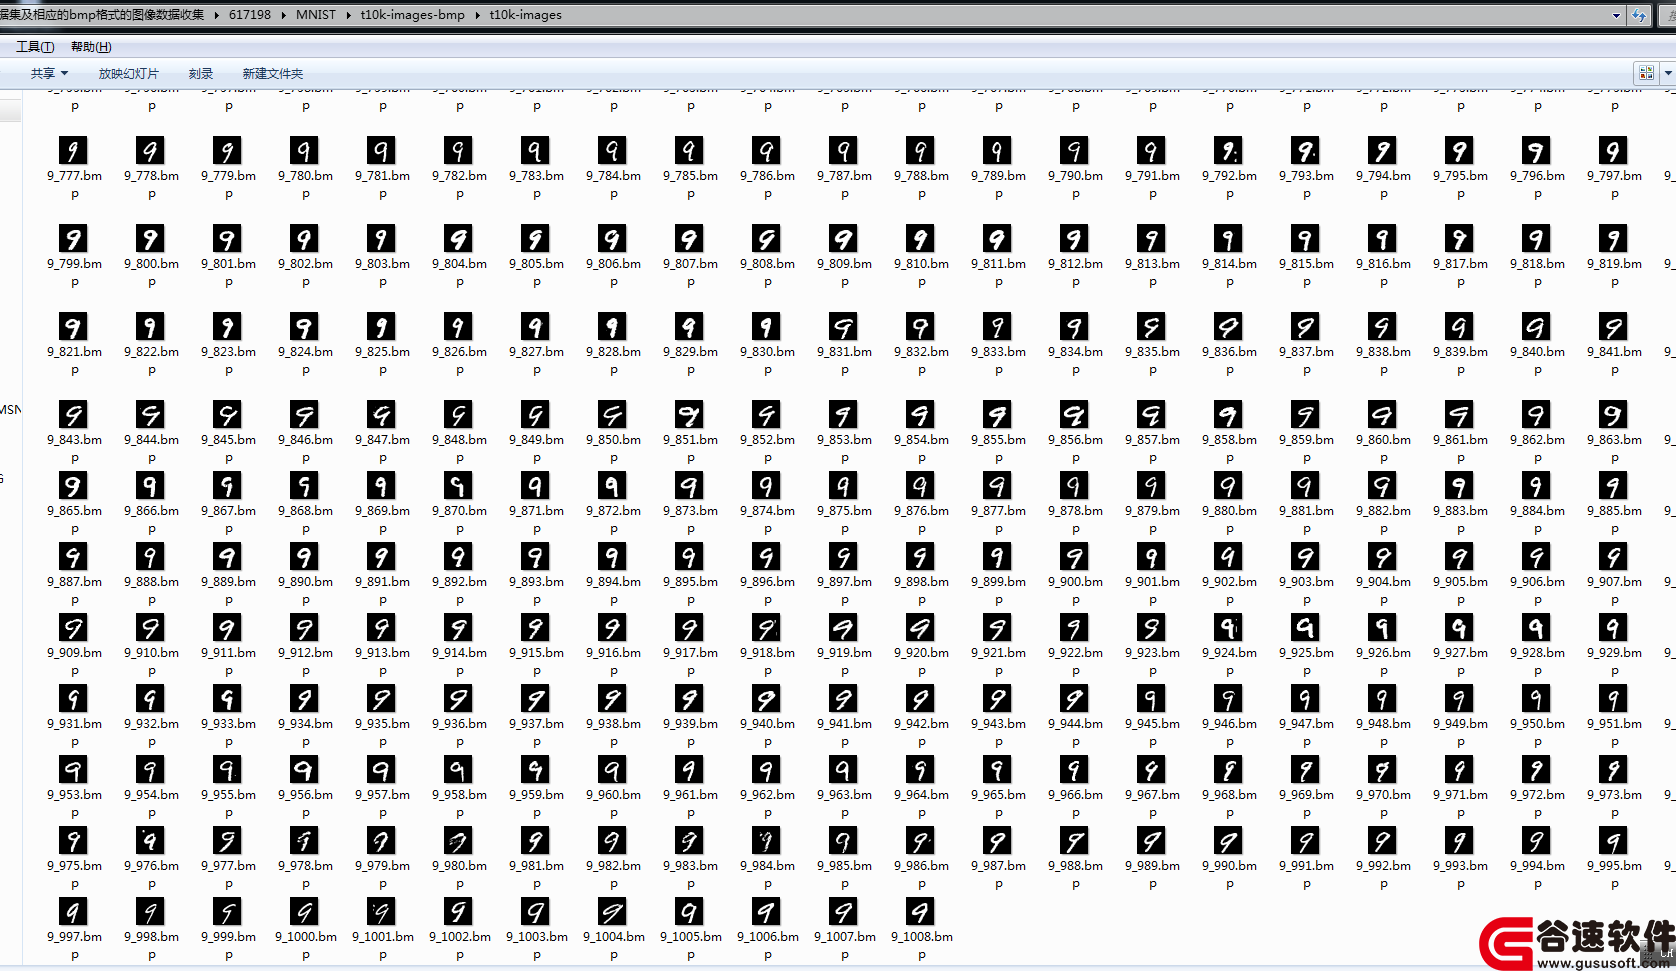Expand the arrow after MNIST in breadcrumb
This screenshot has height=971, width=1676.
point(349,15)
